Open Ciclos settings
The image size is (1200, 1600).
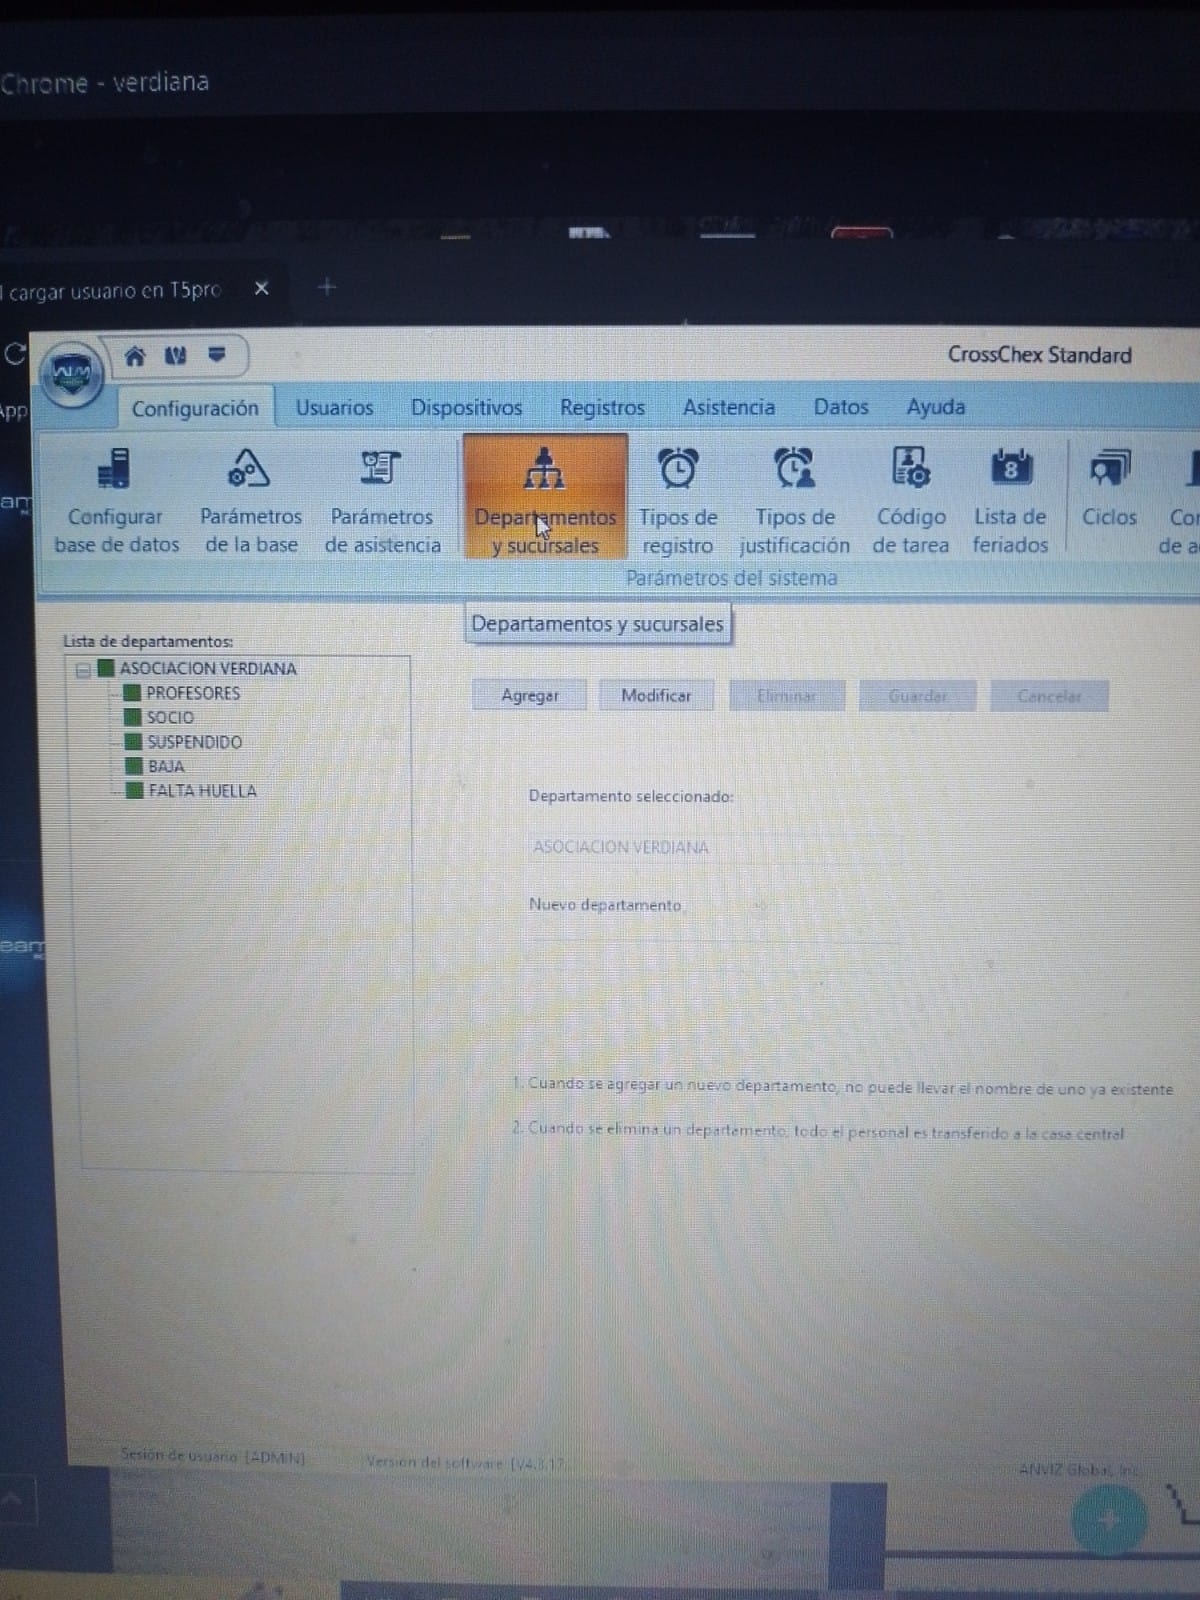click(x=1109, y=490)
